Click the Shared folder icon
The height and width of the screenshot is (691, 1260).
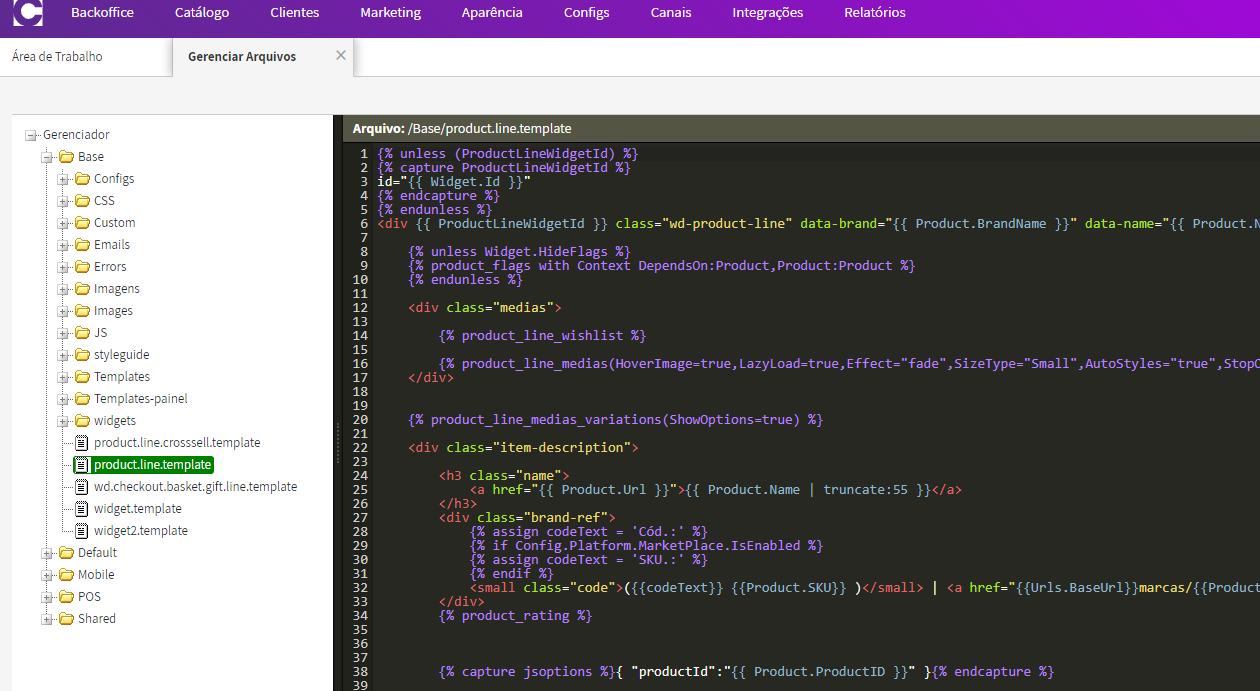(66, 619)
